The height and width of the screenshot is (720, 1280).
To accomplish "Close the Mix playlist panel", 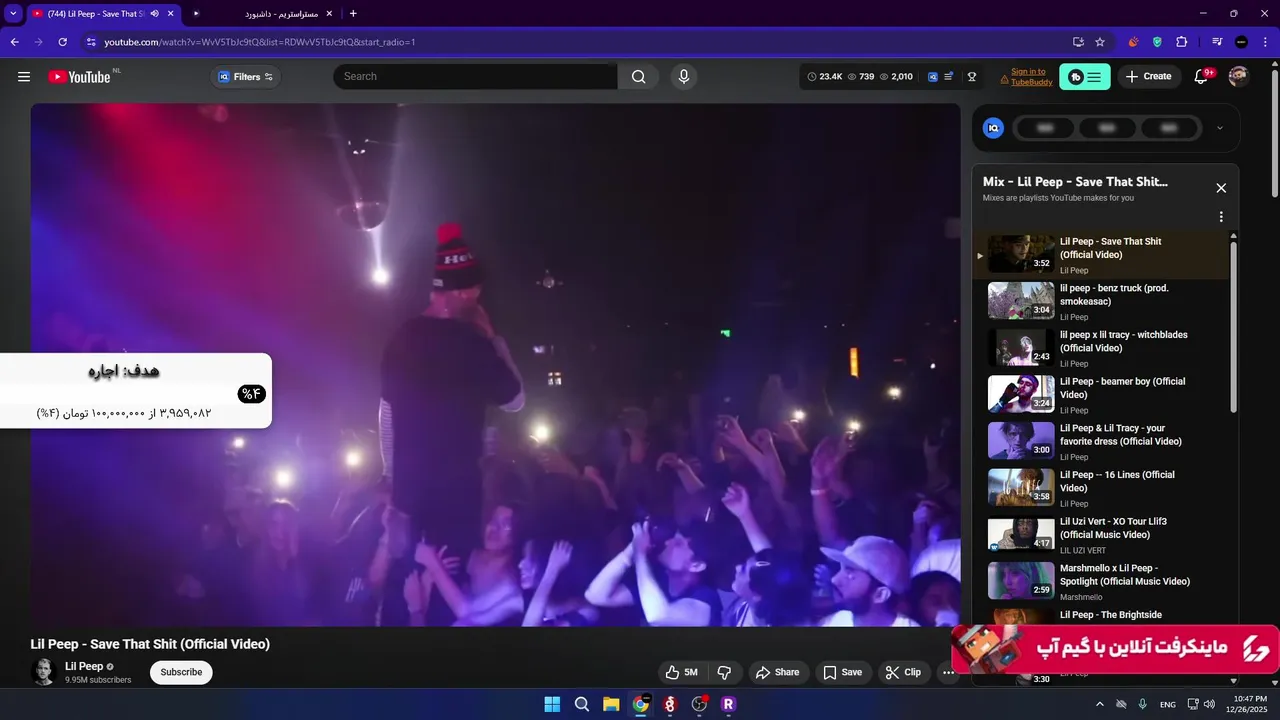I will coord(1221,188).
